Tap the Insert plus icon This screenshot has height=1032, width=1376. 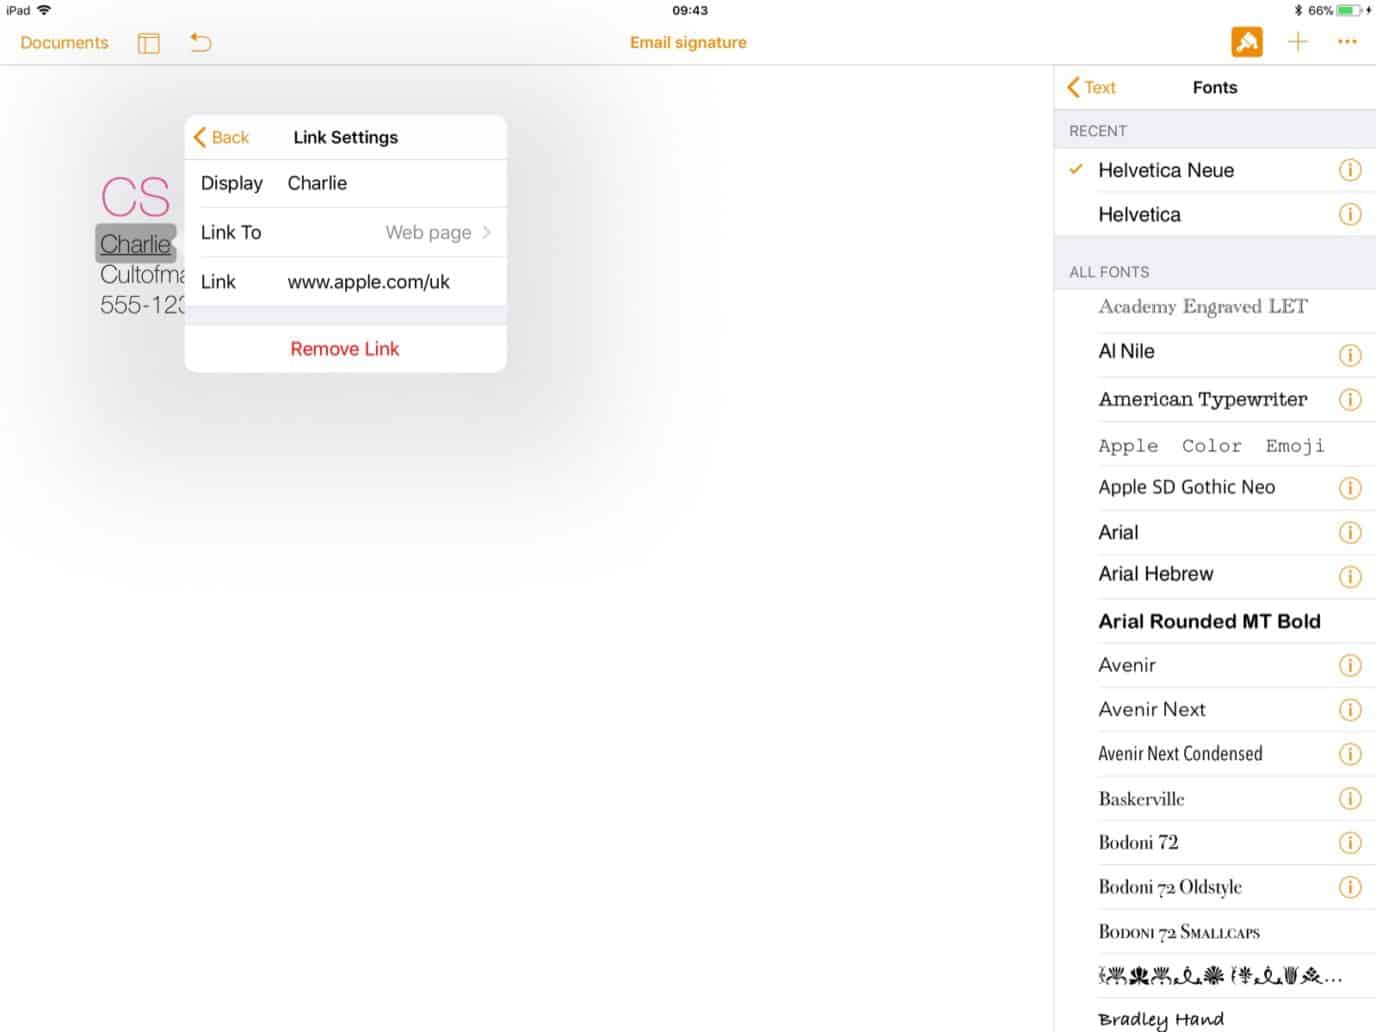[1297, 42]
